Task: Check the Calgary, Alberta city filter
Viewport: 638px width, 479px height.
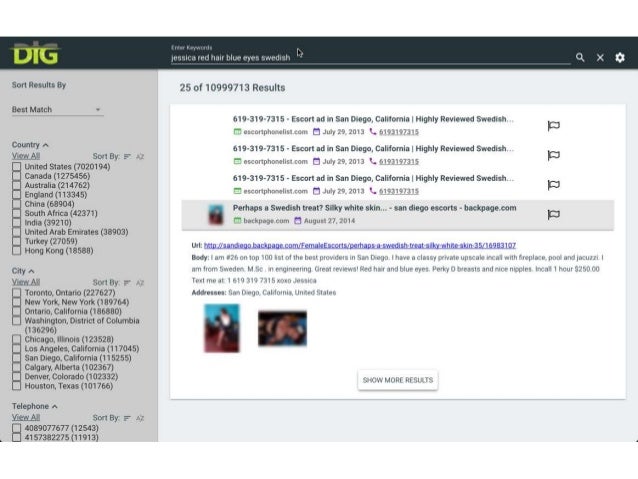Action: click(16, 367)
